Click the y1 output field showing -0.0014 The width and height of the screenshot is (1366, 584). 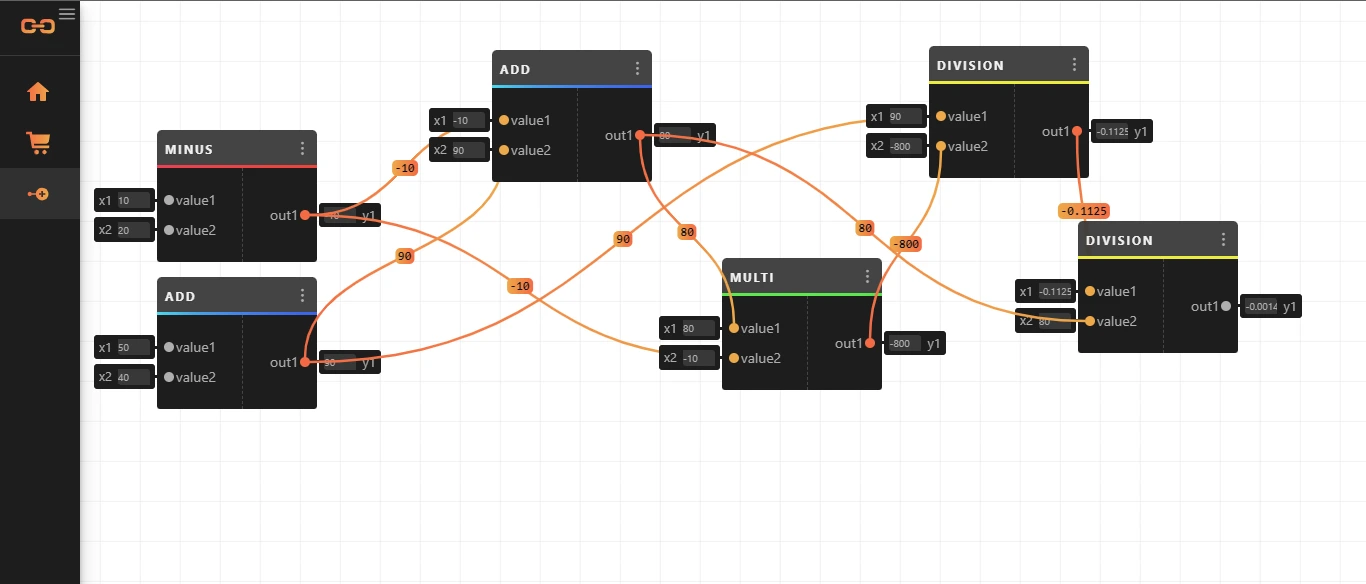1261,306
